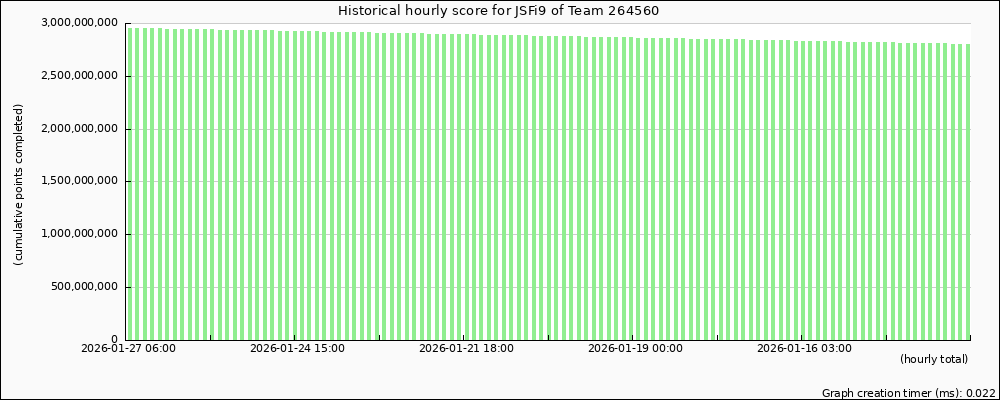Click the 3,000,000,000 y-axis label
Image resolution: width=1000 pixels, height=400 pixels.
coord(81,23)
